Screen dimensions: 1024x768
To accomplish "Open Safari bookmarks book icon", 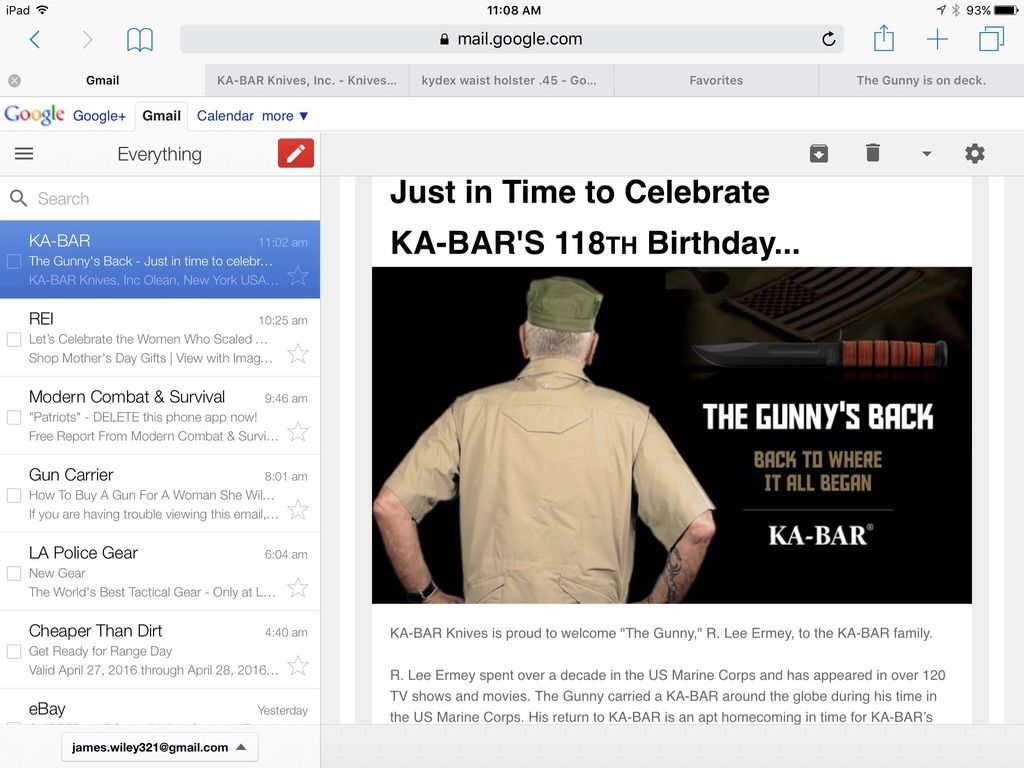I will [x=140, y=40].
